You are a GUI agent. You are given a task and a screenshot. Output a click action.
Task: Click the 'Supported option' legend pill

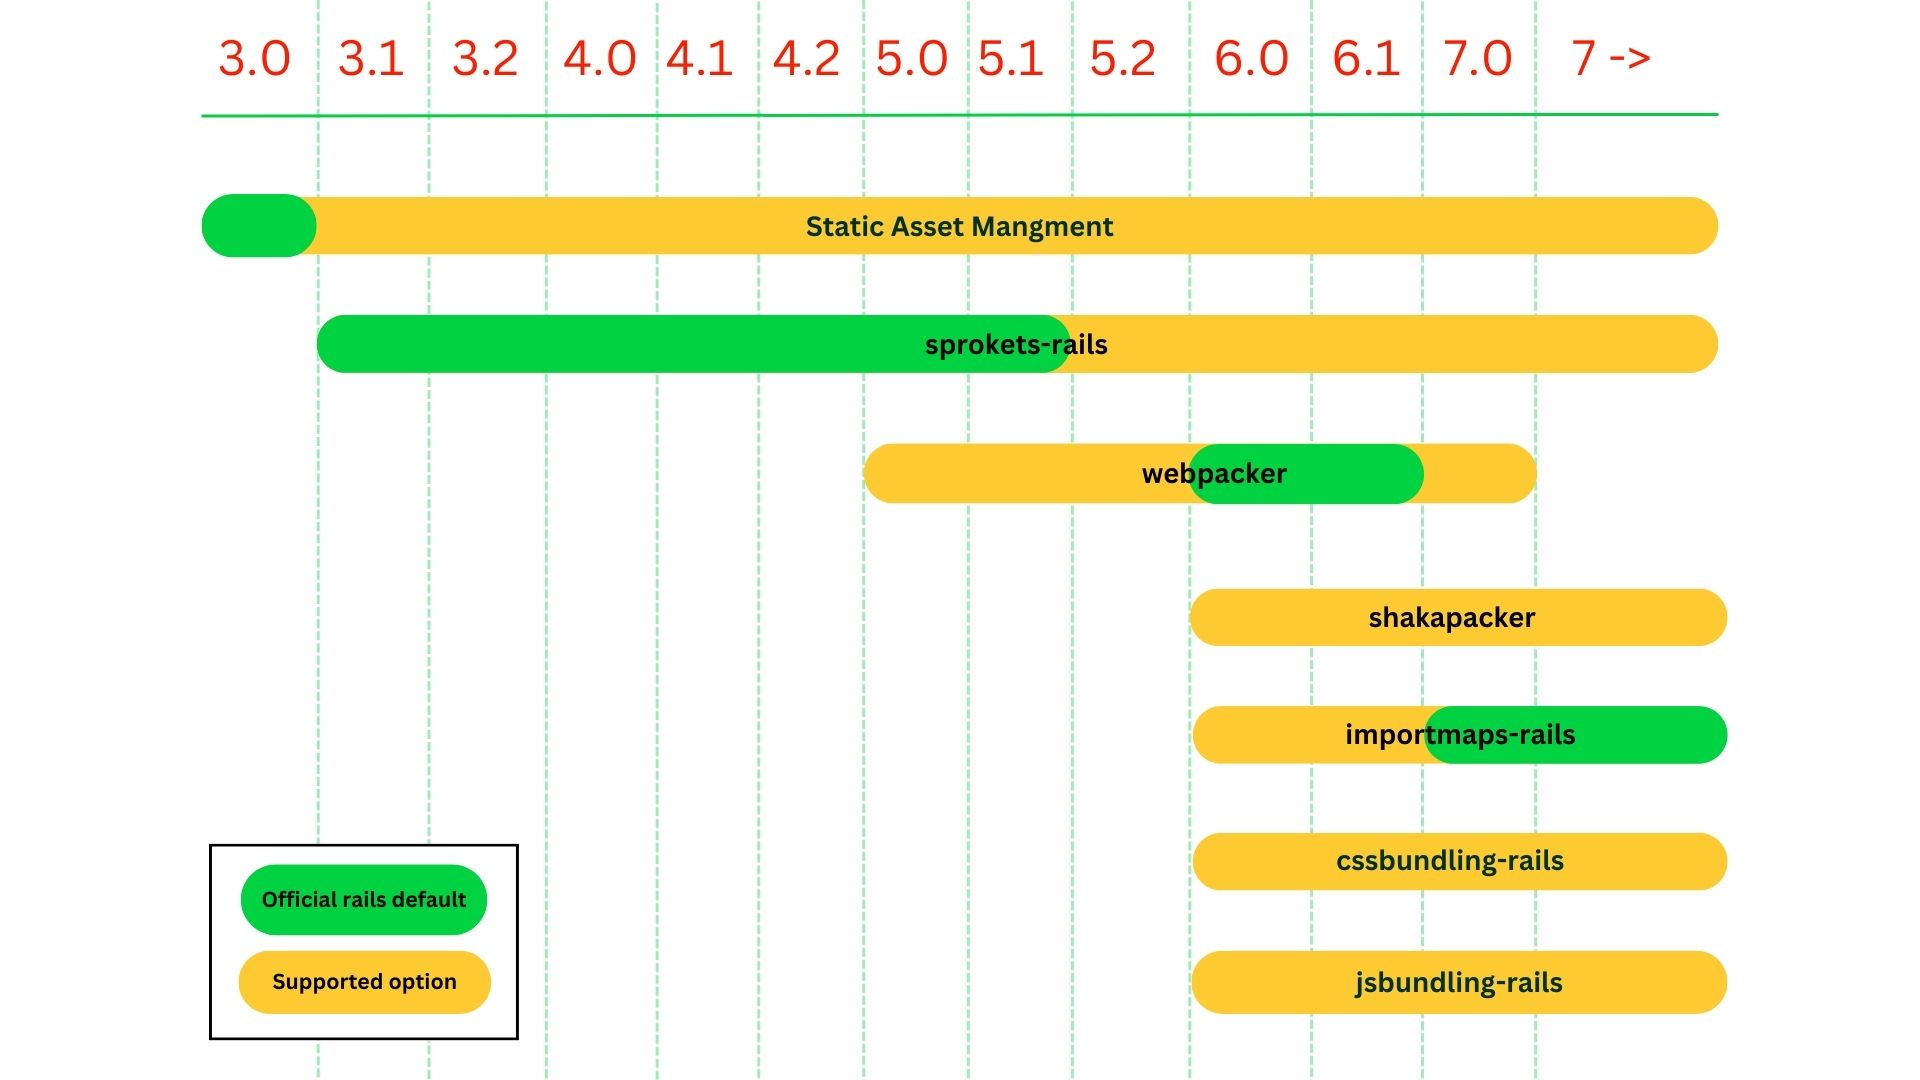(x=363, y=981)
